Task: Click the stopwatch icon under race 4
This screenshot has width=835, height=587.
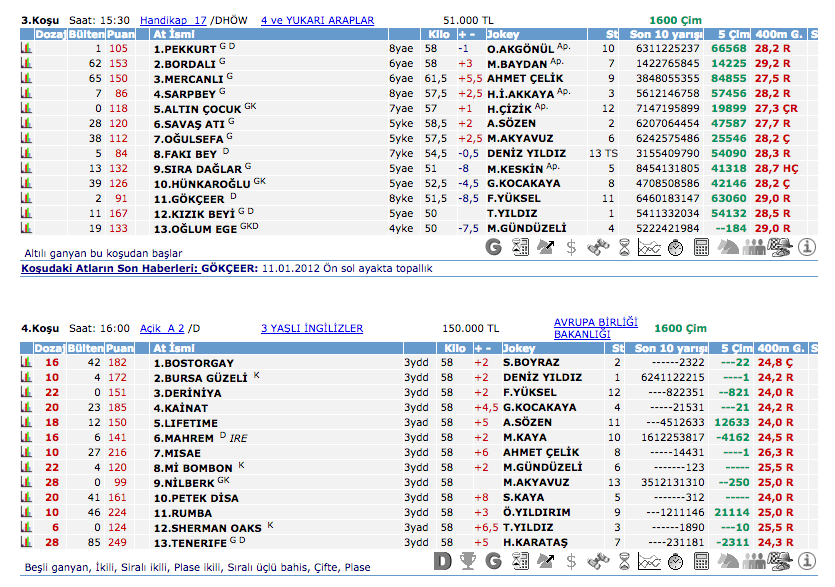Action: 676,560
